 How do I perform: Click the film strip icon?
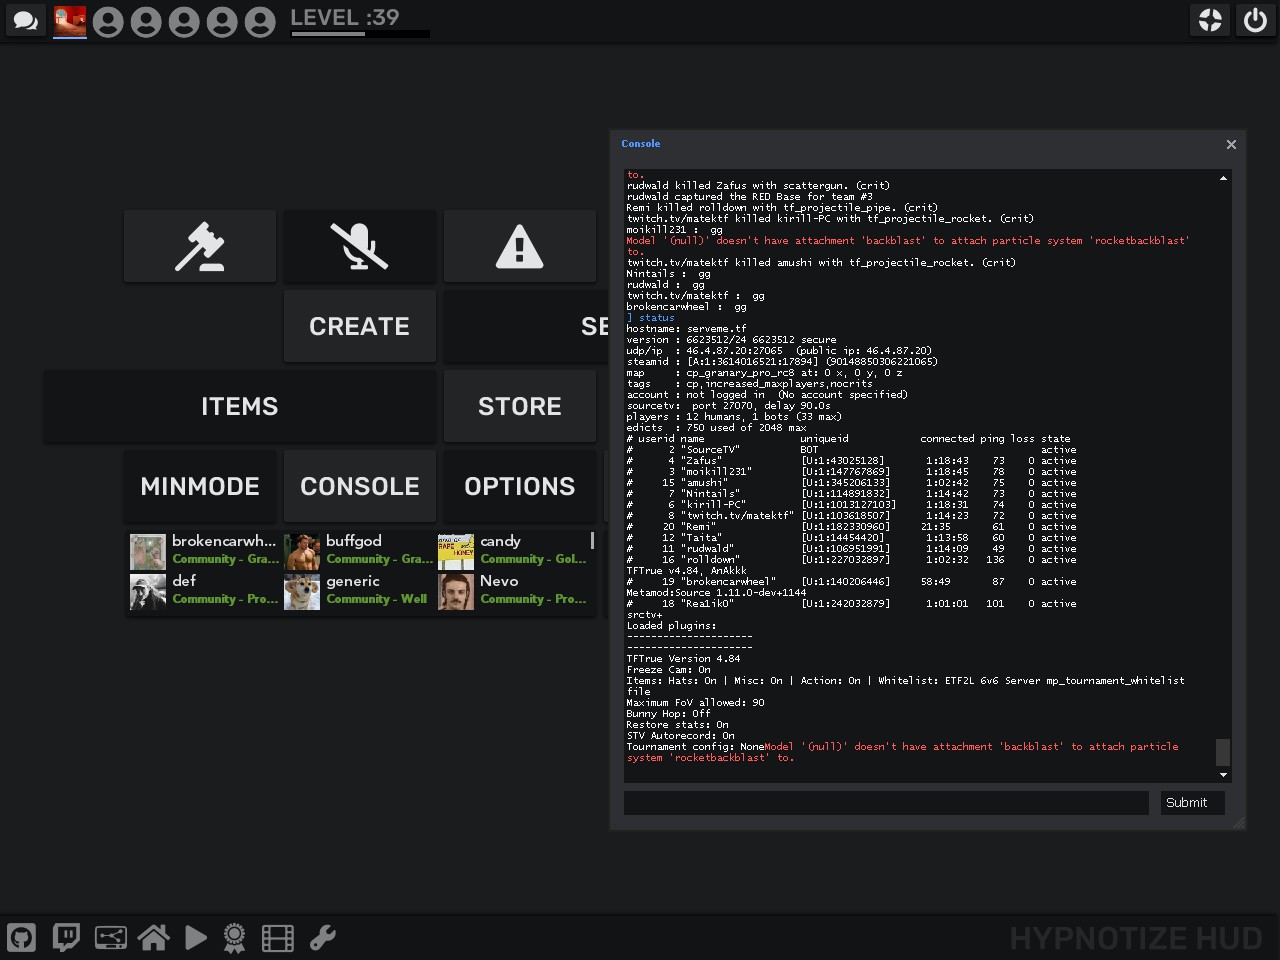pyautogui.click(x=277, y=937)
